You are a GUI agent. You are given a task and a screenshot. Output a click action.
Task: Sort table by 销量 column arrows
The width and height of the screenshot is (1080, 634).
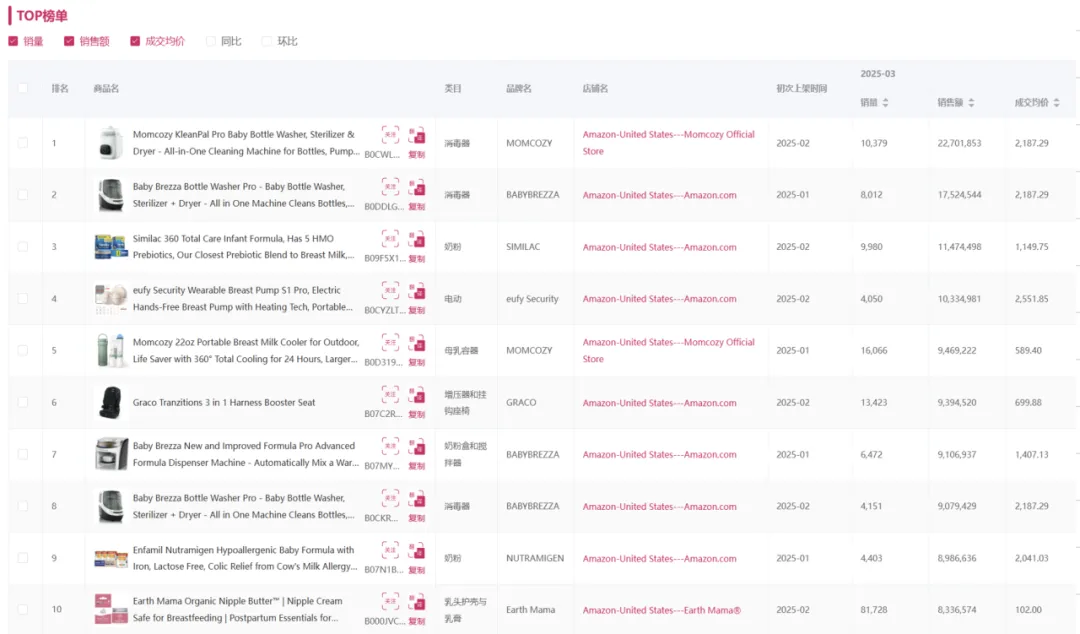[885, 103]
